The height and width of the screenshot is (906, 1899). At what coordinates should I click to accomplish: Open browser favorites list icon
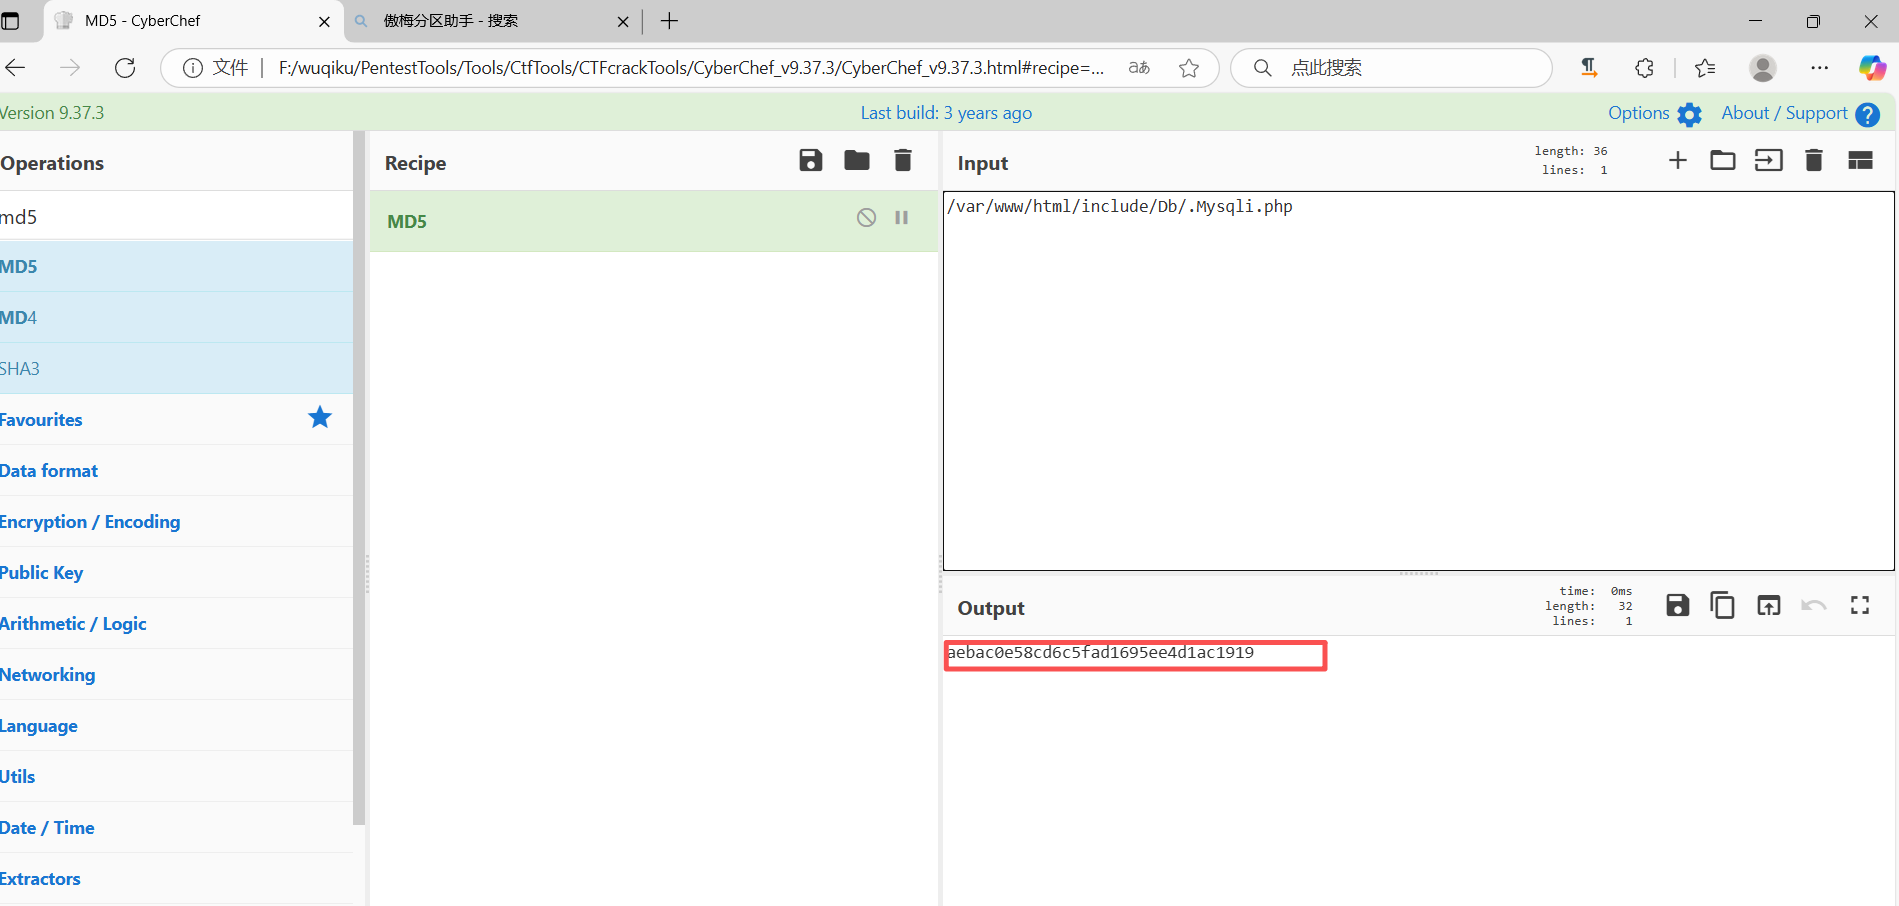pos(1705,67)
